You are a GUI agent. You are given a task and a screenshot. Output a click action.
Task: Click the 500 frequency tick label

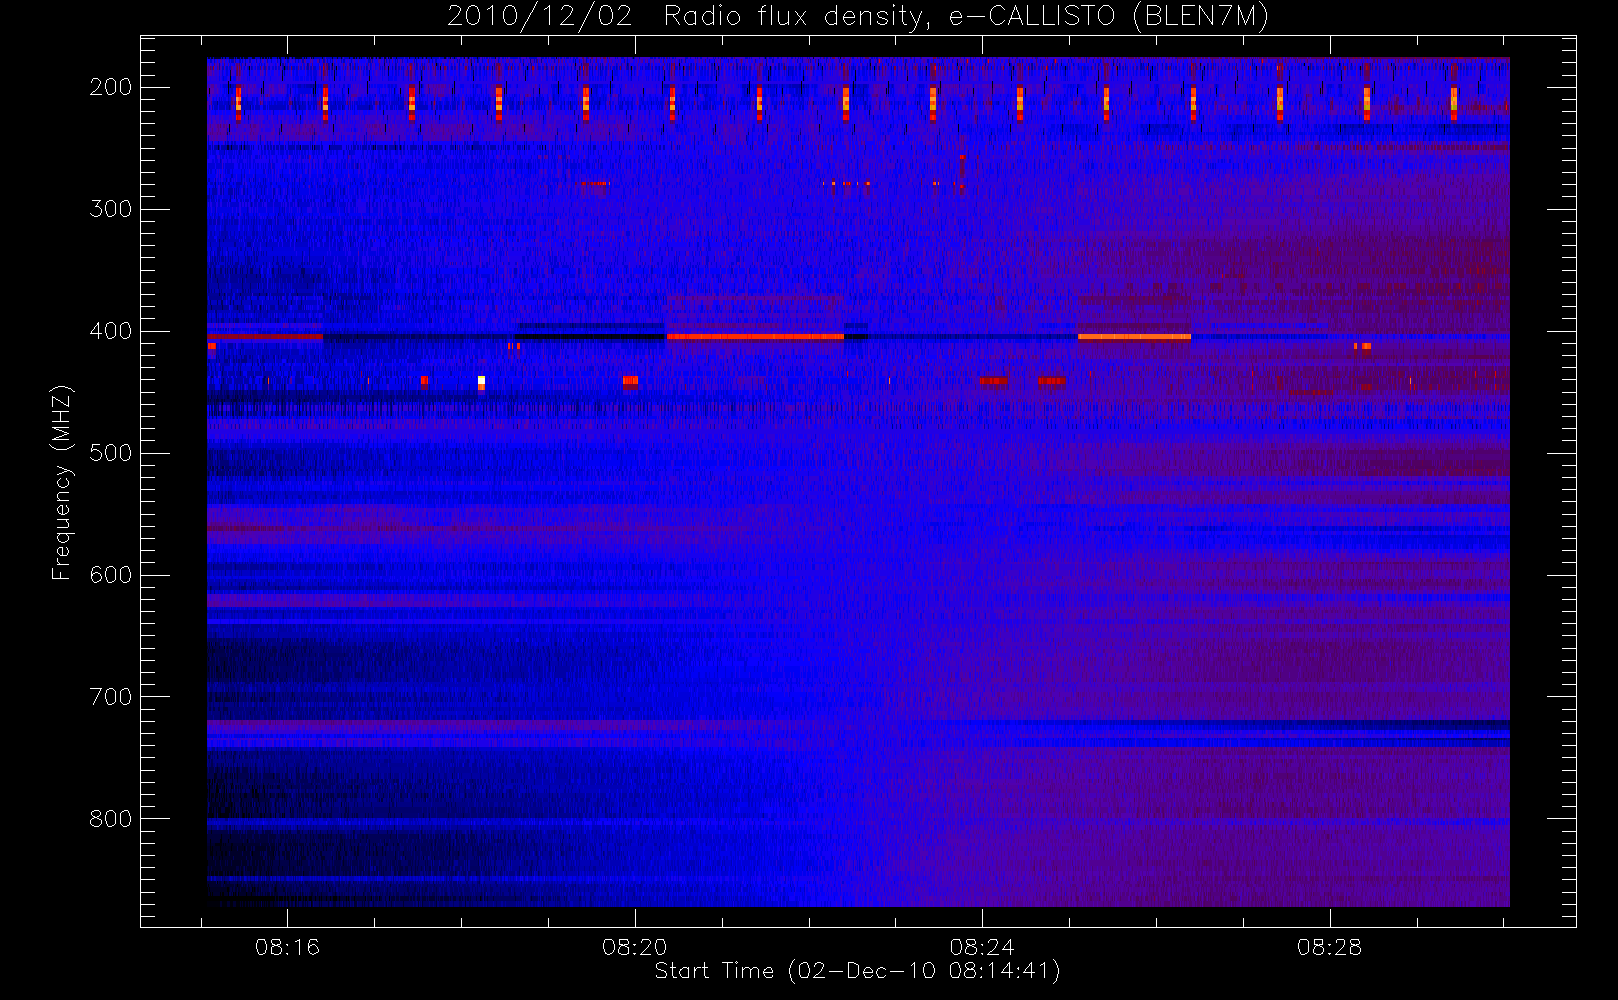(111, 453)
